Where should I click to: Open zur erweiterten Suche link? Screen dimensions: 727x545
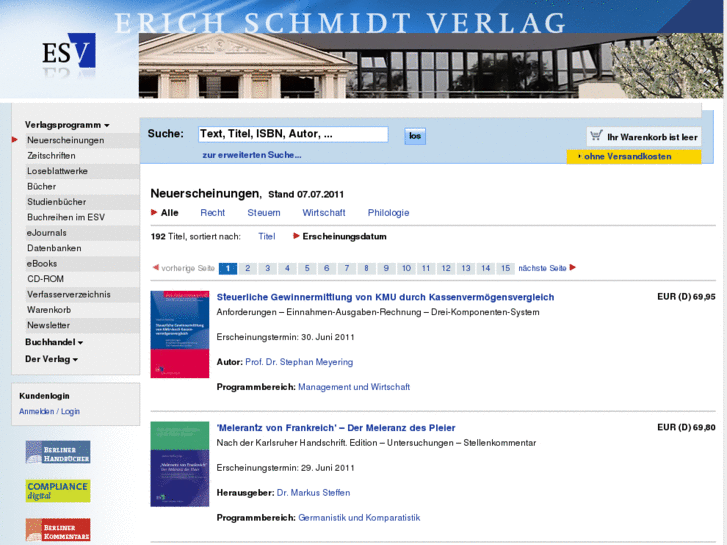252,155
